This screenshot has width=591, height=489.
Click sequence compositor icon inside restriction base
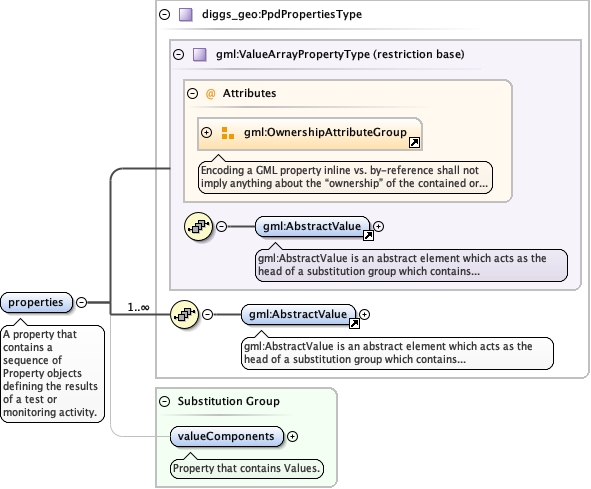(198, 226)
